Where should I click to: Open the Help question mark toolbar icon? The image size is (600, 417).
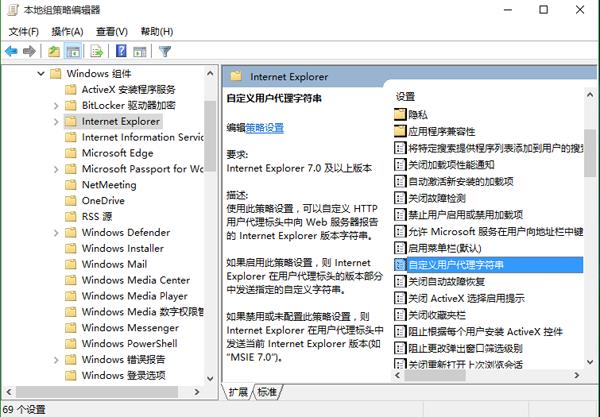(x=121, y=51)
